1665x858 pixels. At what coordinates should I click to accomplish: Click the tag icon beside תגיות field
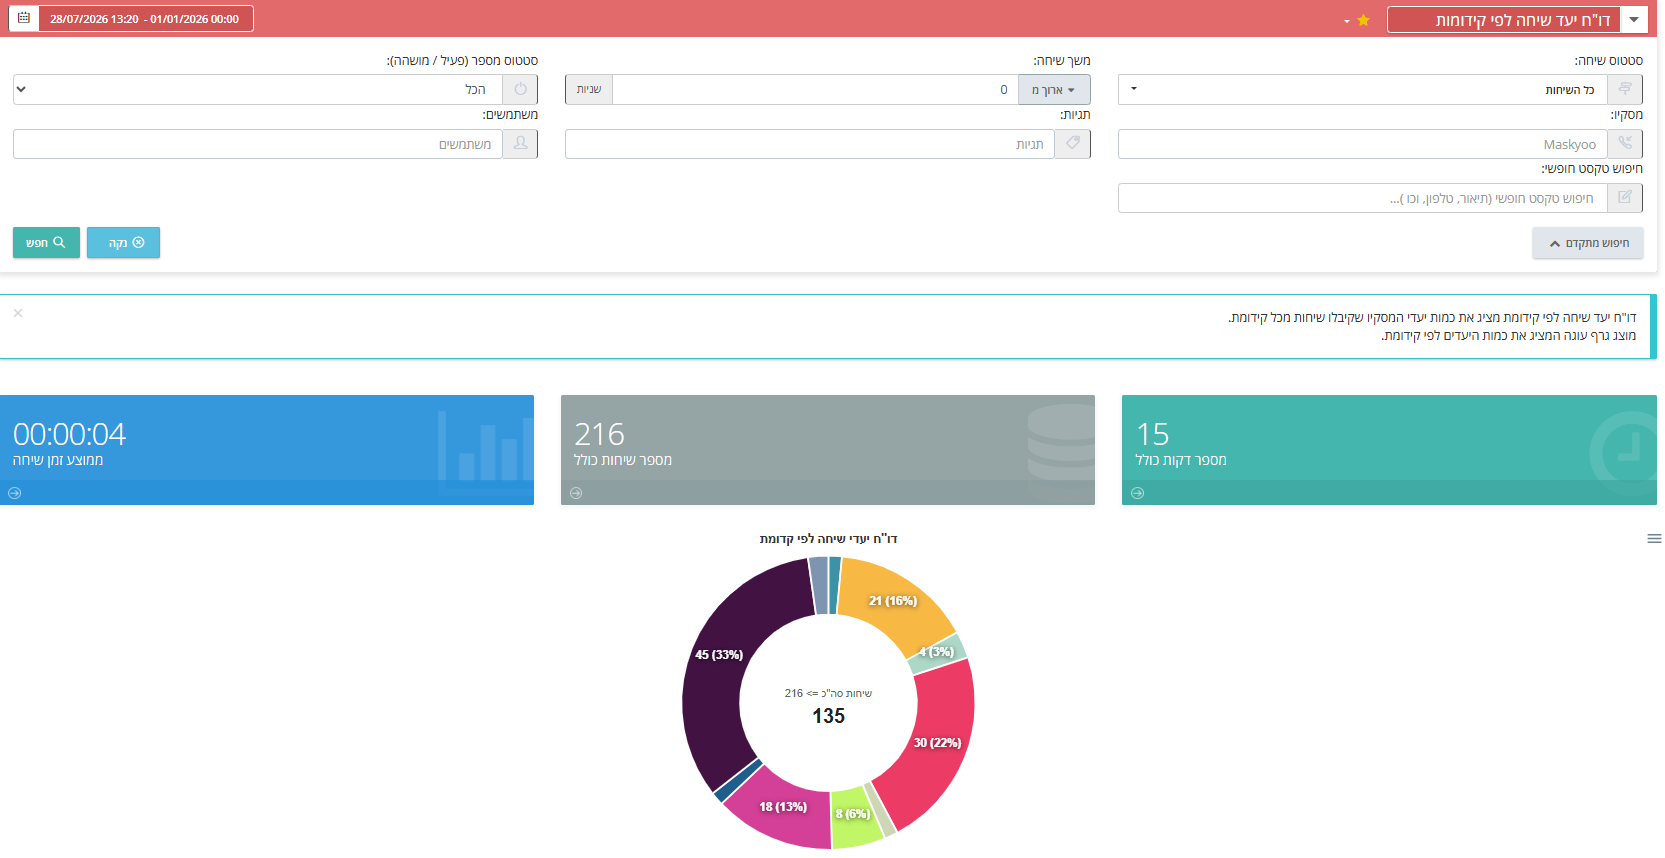(1072, 144)
